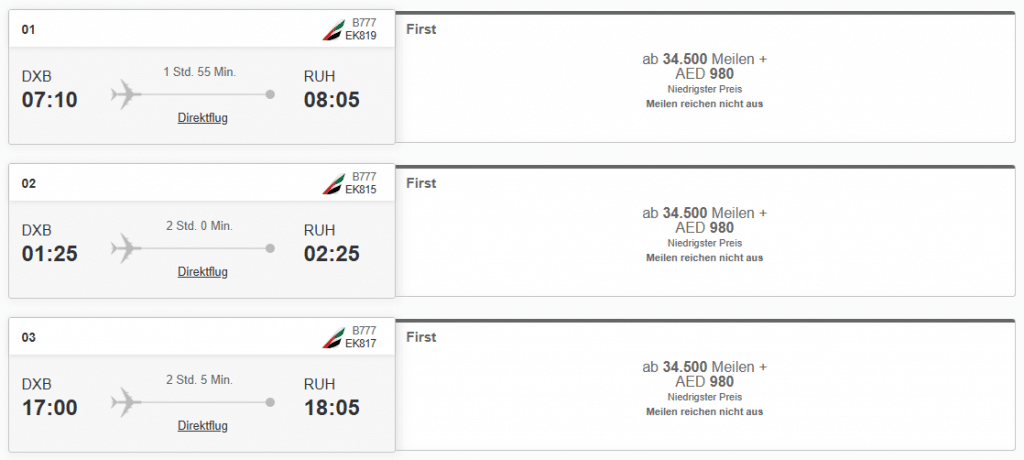The width and height of the screenshot is (1024, 460).
Task: Click the 07:10 DXB departure time
Action: [50, 100]
